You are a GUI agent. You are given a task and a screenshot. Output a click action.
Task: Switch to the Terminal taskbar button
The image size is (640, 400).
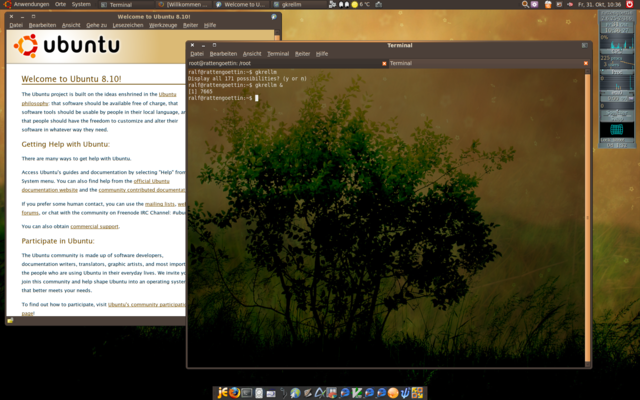tap(127, 4)
